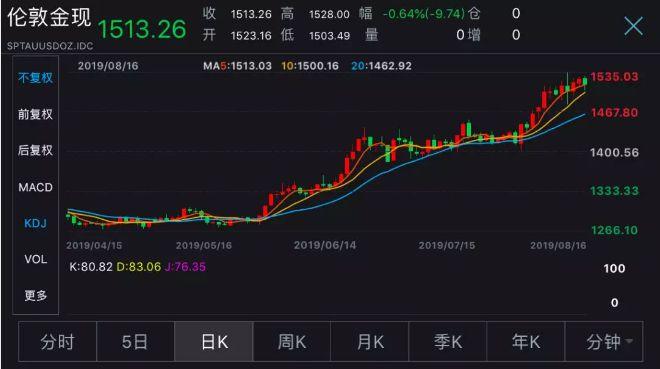Switch to 年K tab

pos(526,342)
